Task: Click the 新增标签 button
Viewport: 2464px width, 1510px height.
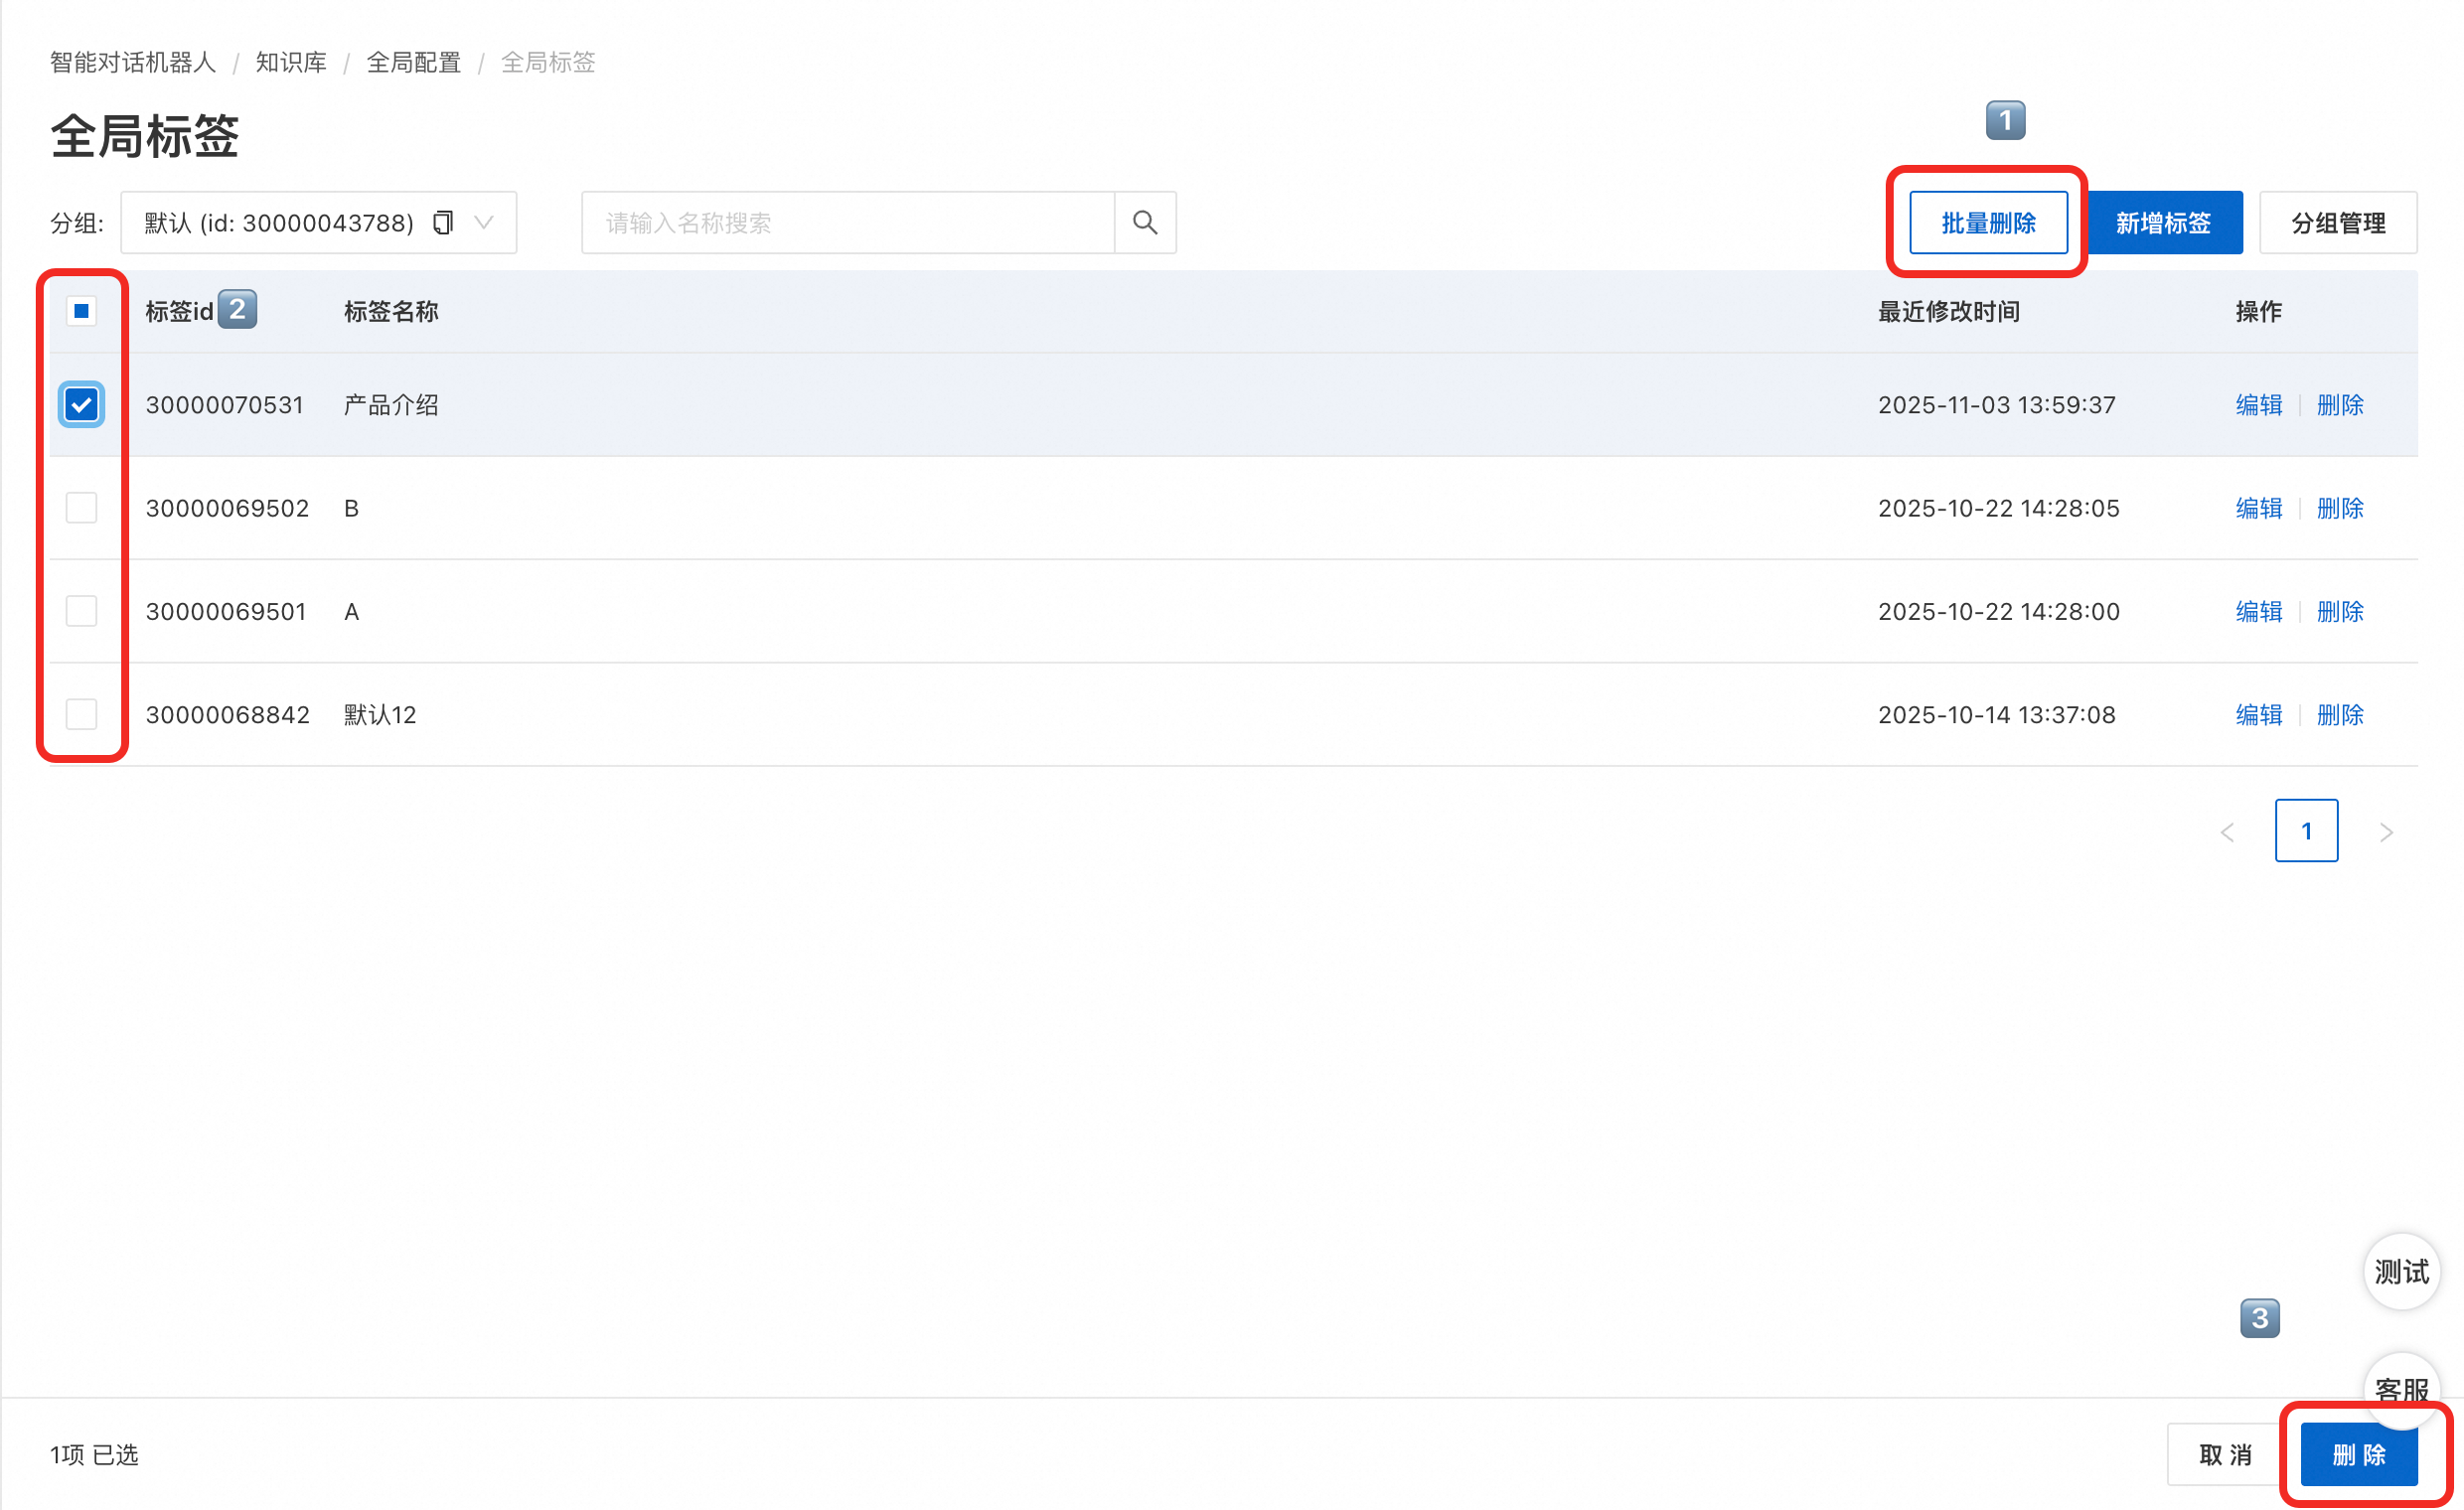Action: pos(2163,222)
